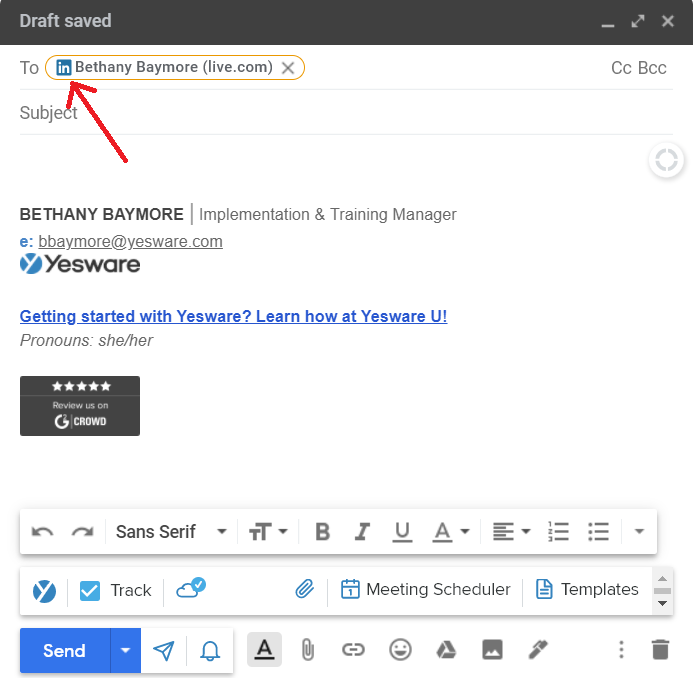Click the cloud sync icon
This screenshot has width=693, height=678.
pyautogui.click(x=189, y=588)
